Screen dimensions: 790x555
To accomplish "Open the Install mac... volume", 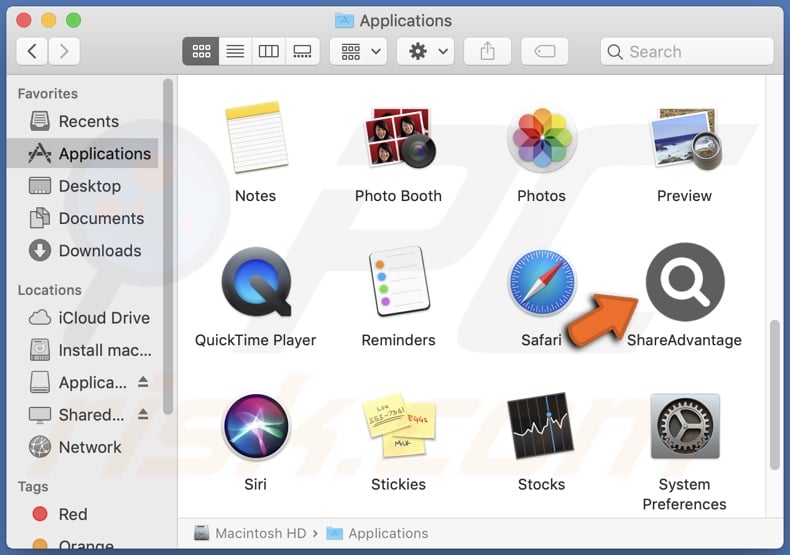I will (83, 350).
